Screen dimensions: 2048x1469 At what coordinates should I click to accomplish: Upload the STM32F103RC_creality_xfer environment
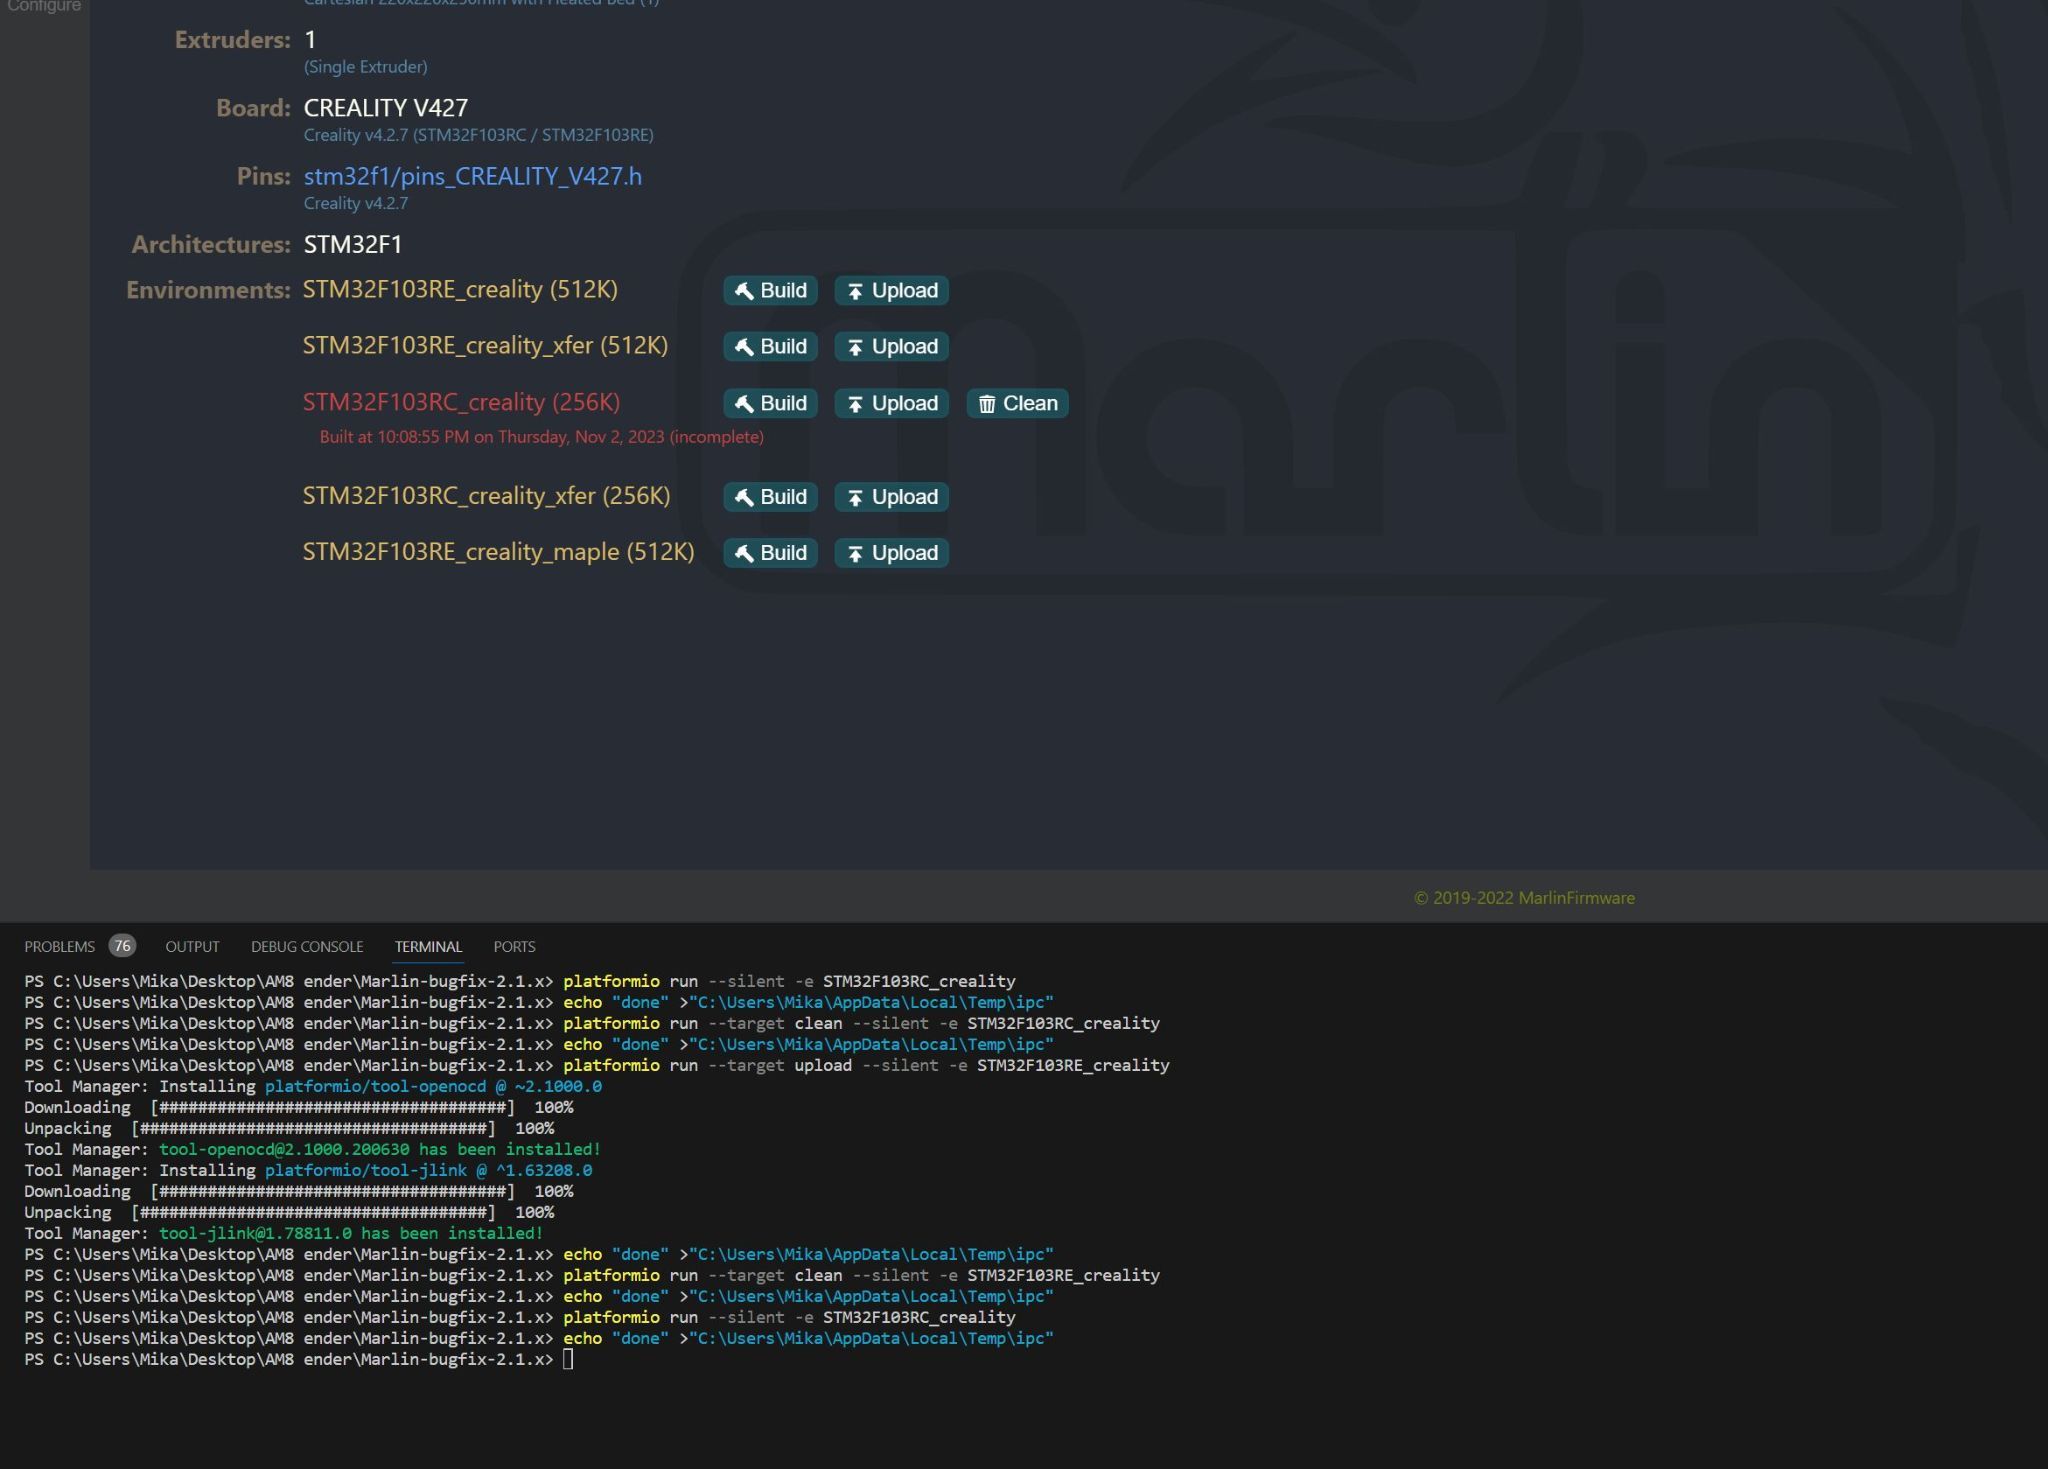(891, 497)
